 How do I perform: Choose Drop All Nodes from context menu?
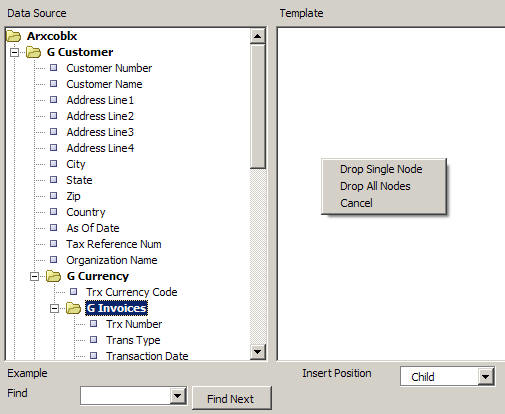(375, 186)
